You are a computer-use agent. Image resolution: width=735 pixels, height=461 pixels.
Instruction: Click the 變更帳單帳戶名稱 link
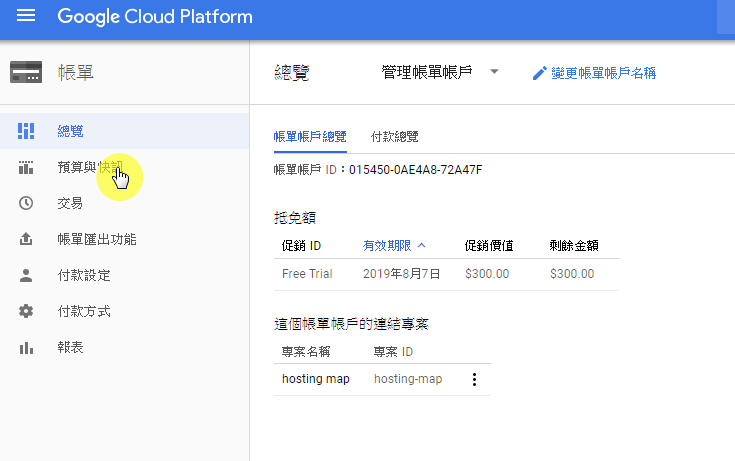tap(603, 73)
